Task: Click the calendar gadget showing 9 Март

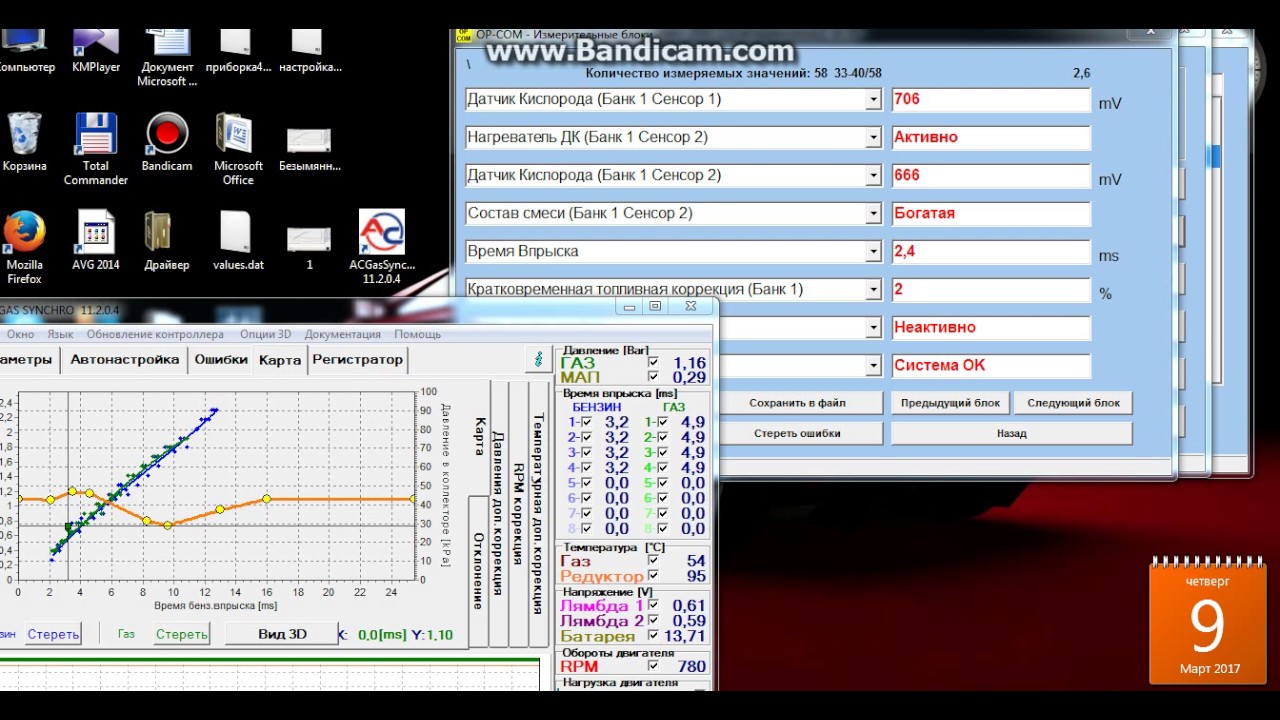Action: click(1208, 623)
